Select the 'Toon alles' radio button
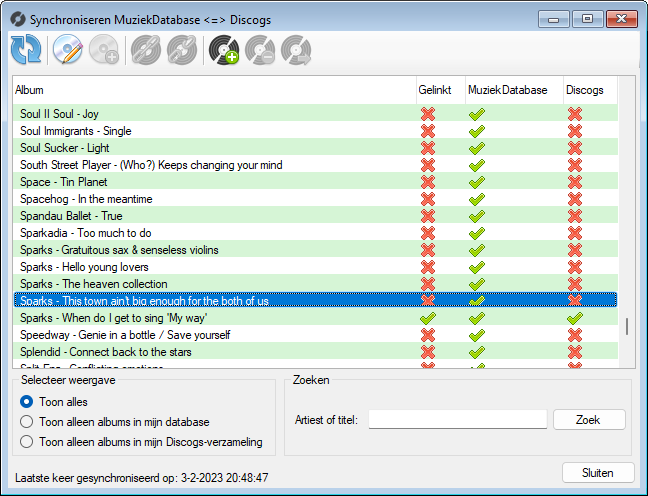 click(26, 402)
